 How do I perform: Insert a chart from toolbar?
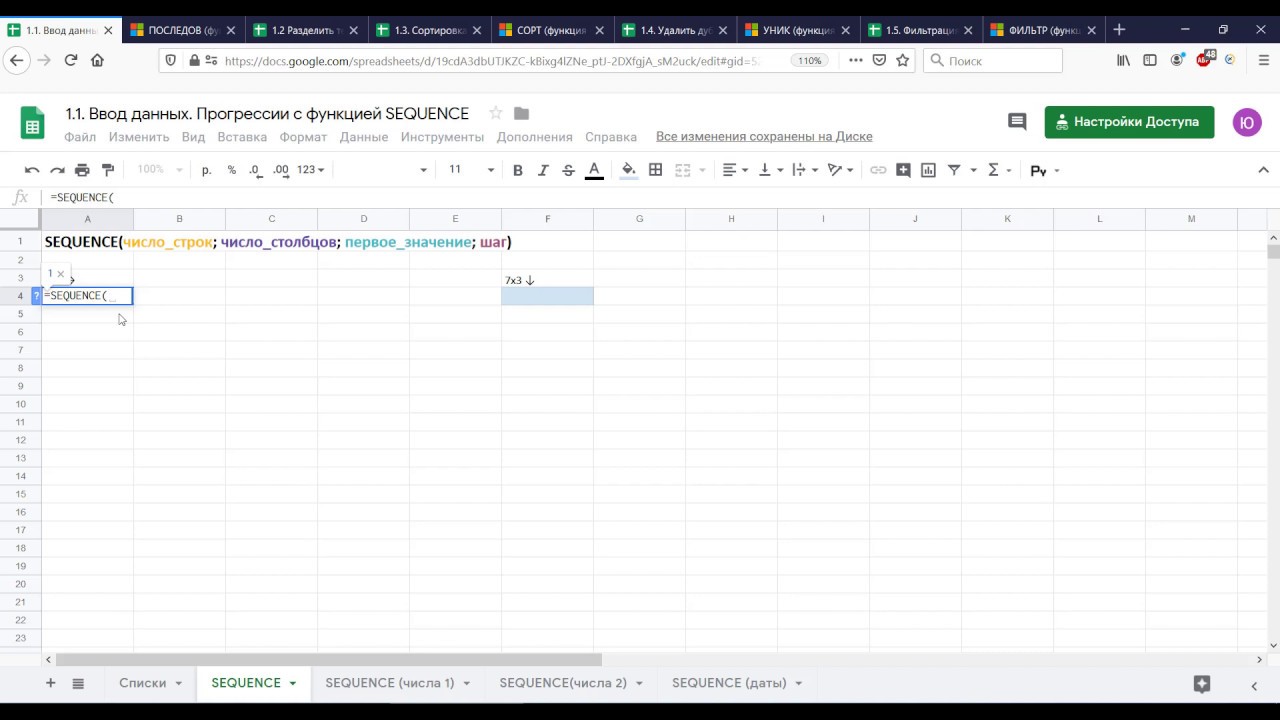tap(928, 170)
